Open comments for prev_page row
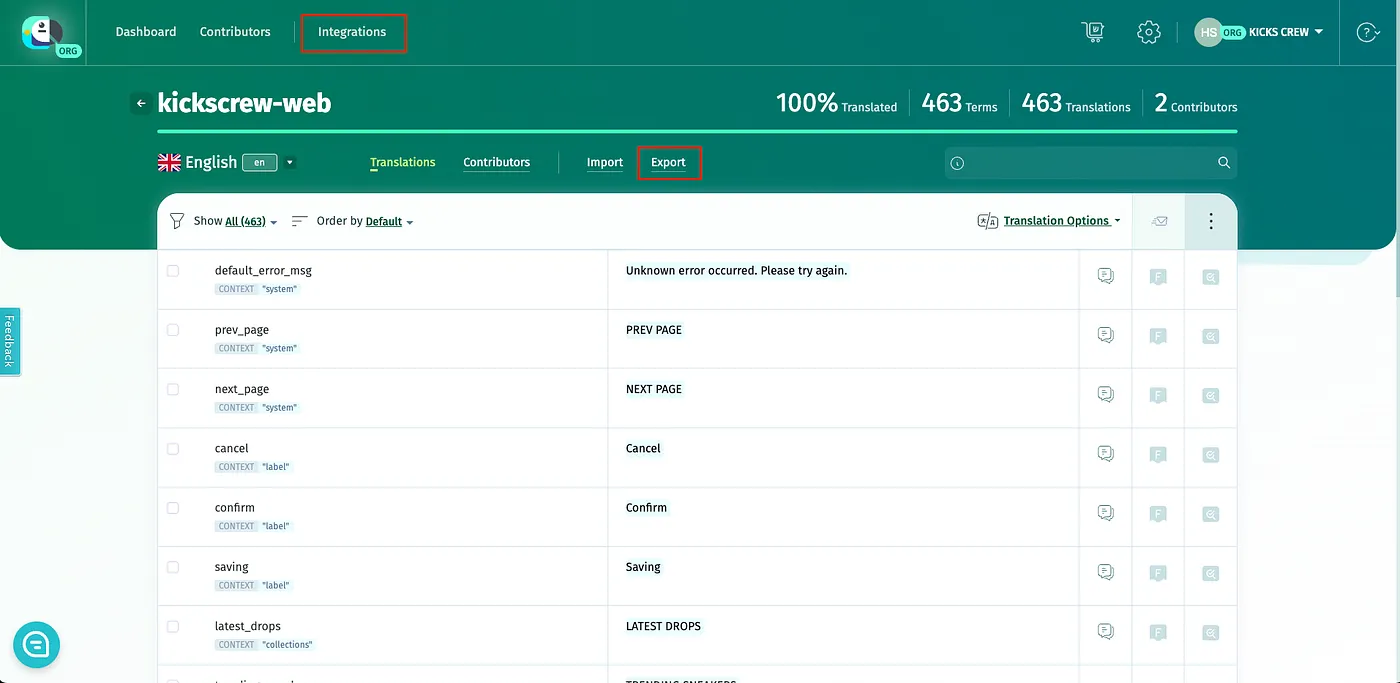The image size is (1400, 683). coord(1105,335)
